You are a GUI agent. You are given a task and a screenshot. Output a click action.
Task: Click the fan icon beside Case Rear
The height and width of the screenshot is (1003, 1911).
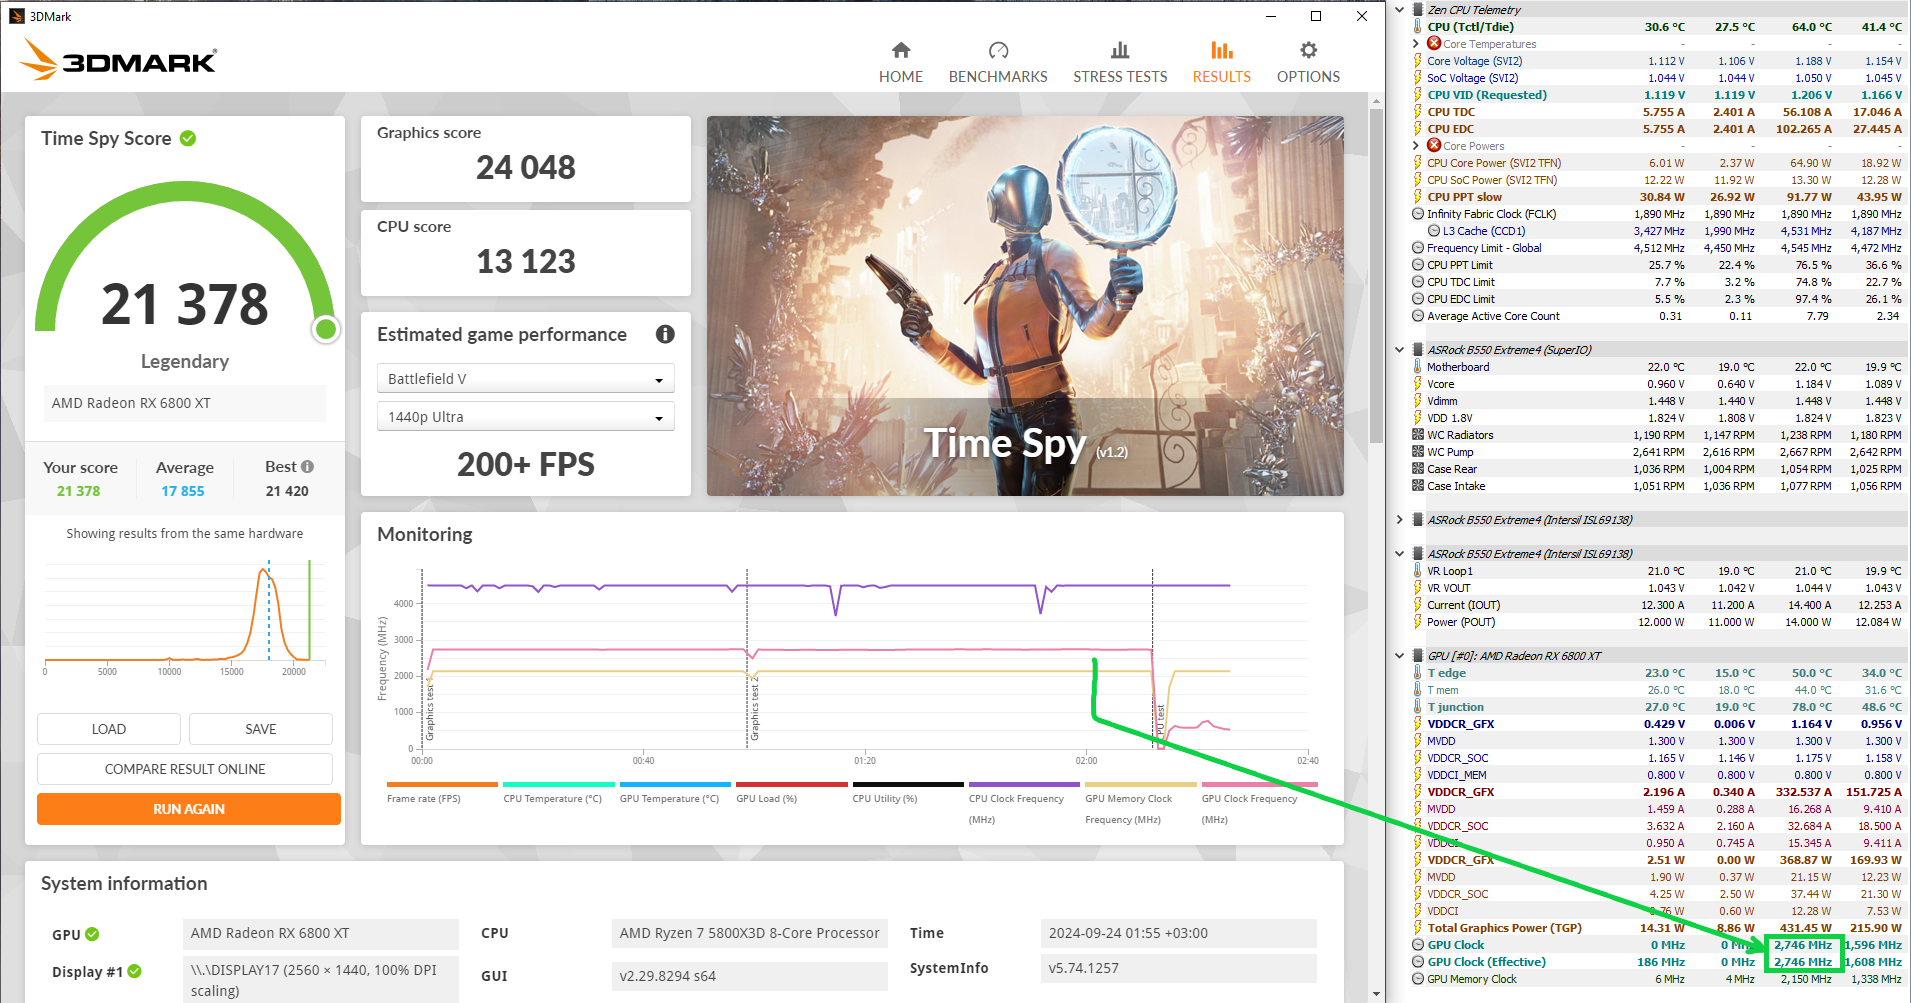(1418, 469)
